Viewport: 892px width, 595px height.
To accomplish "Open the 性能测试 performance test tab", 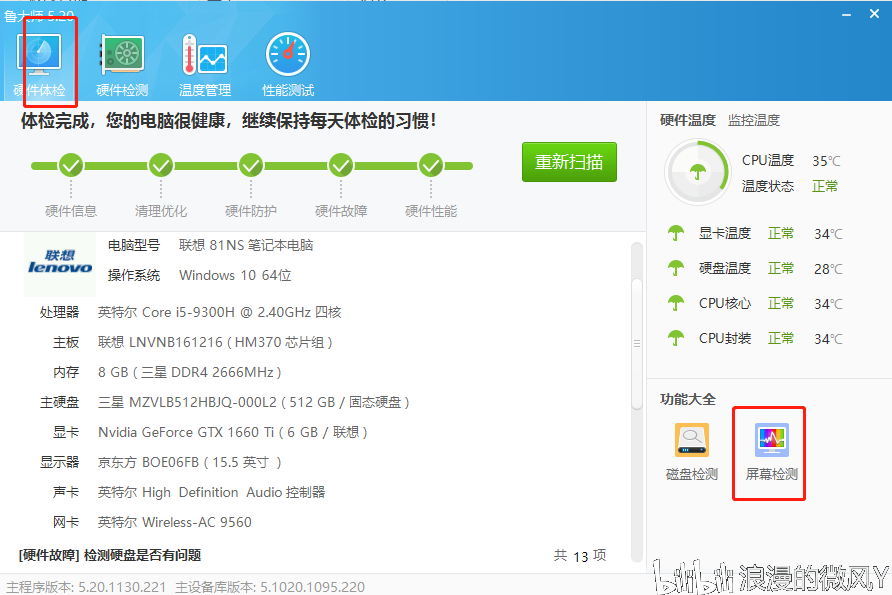I will point(288,64).
